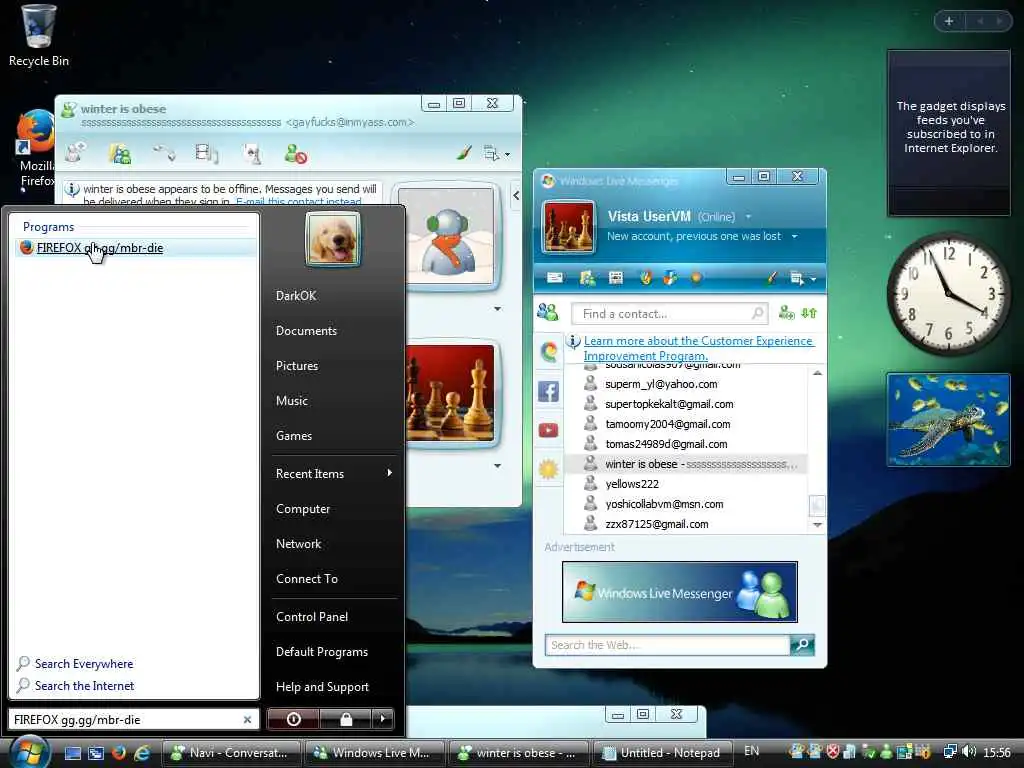
Task: Select contact winter is obese in list
Action: (x=686, y=464)
